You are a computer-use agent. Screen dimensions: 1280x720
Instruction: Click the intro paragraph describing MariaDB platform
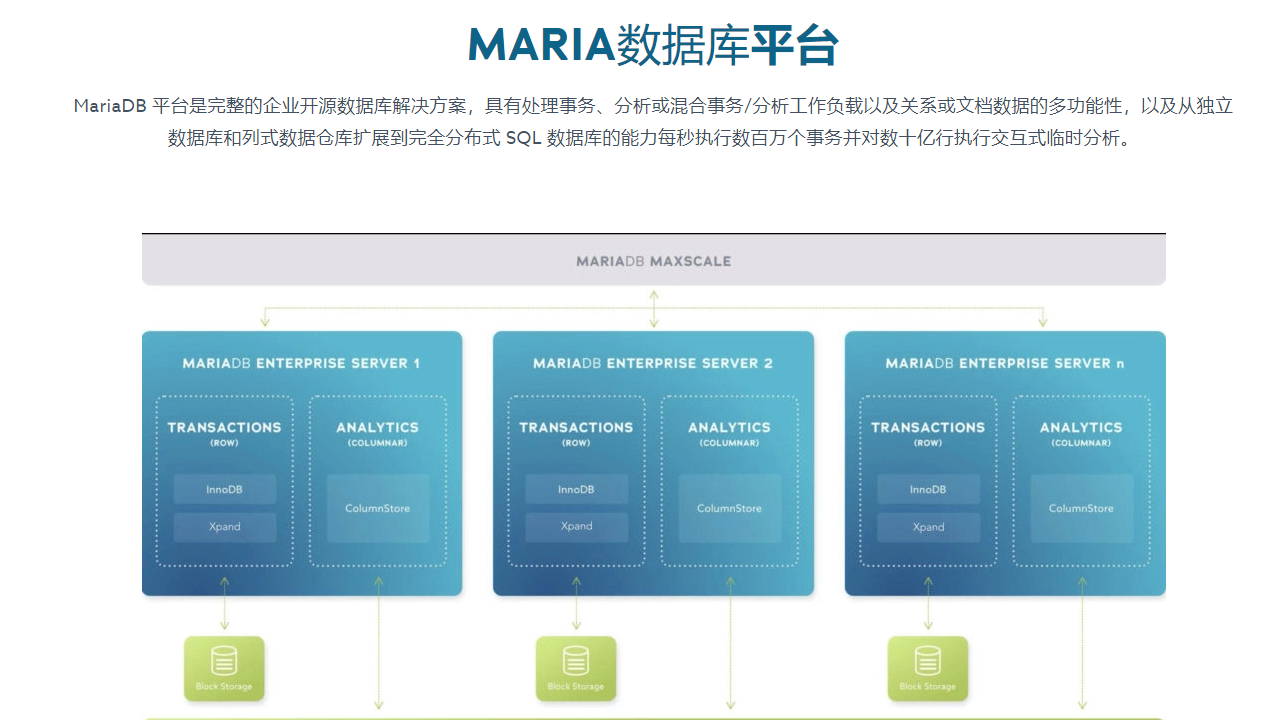pos(640,120)
